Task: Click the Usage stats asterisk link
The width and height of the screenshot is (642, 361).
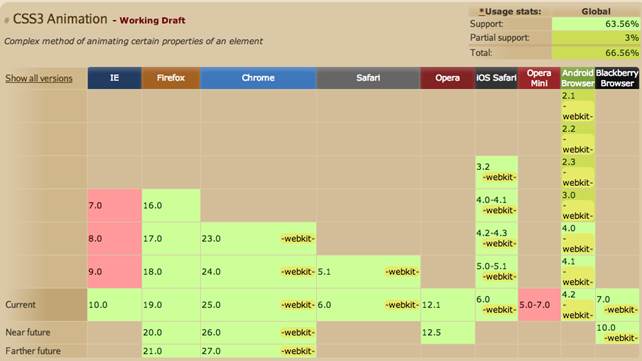Action: click(x=482, y=11)
